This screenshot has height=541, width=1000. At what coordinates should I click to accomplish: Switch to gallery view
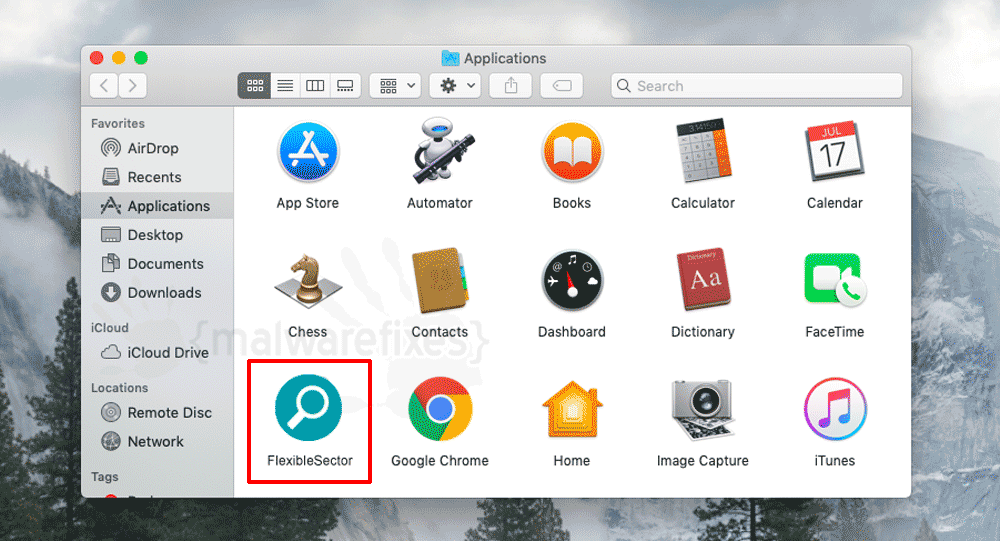click(x=345, y=85)
